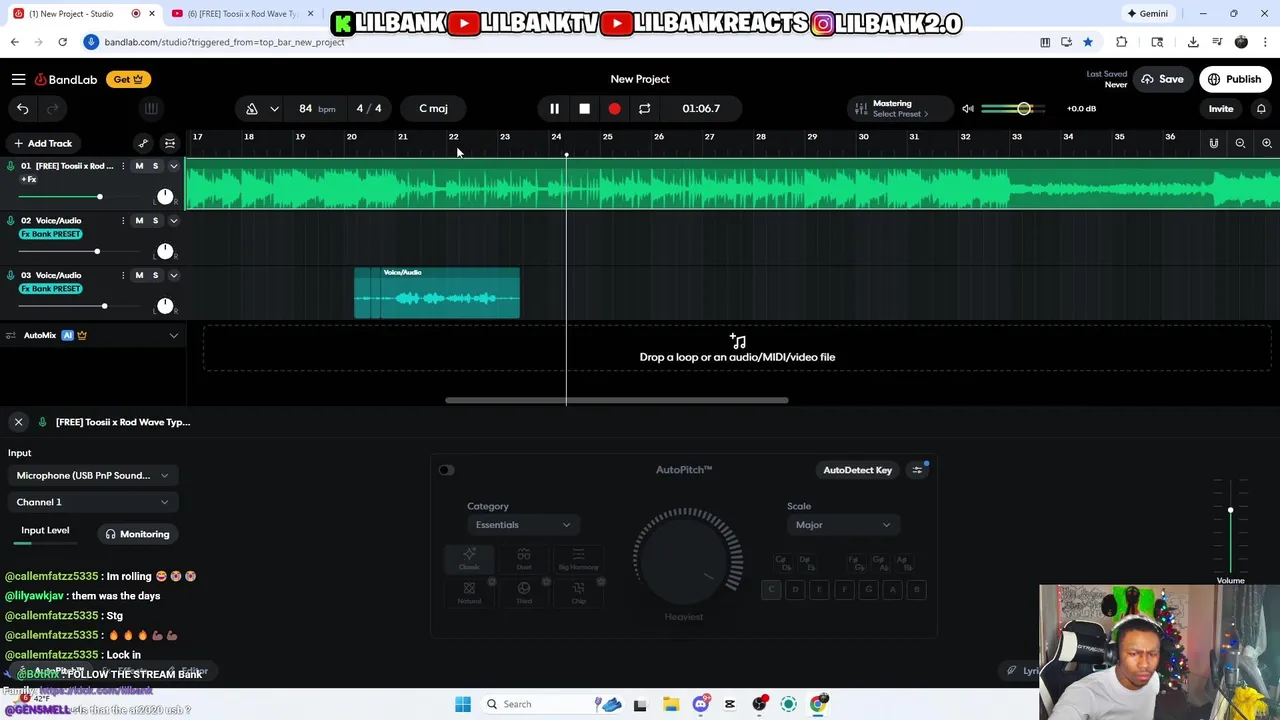Screen dimensions: 1280x720
Task: Publish the project
Action: coord(1235,79)
